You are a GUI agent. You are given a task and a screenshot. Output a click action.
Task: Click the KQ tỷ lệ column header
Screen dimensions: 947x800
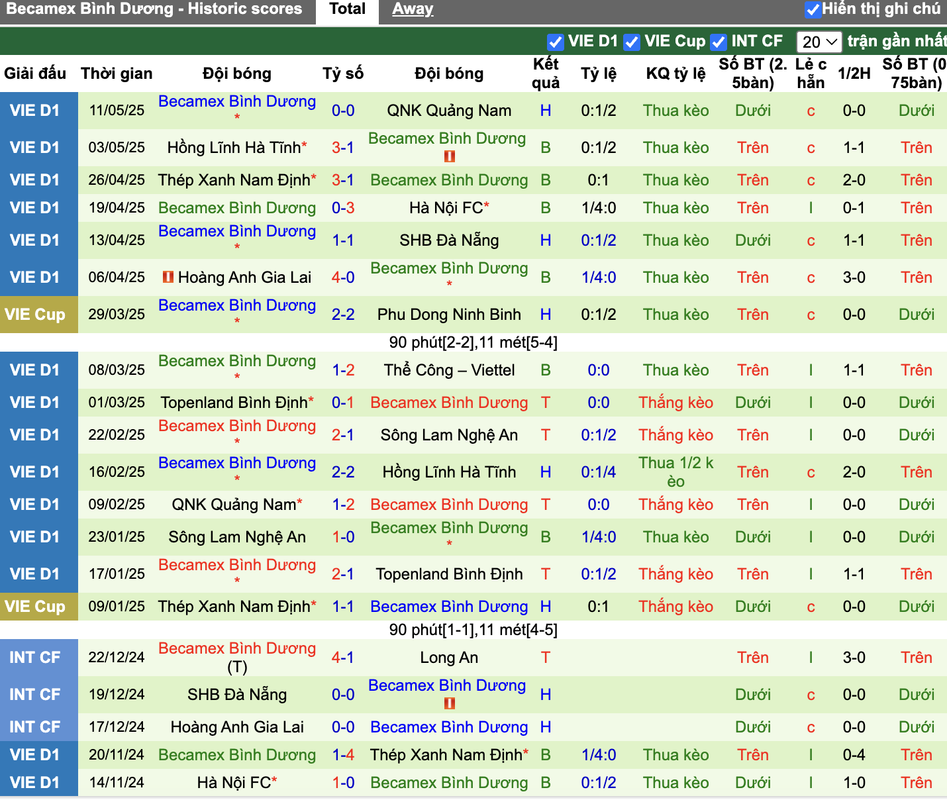coord(676,74)
